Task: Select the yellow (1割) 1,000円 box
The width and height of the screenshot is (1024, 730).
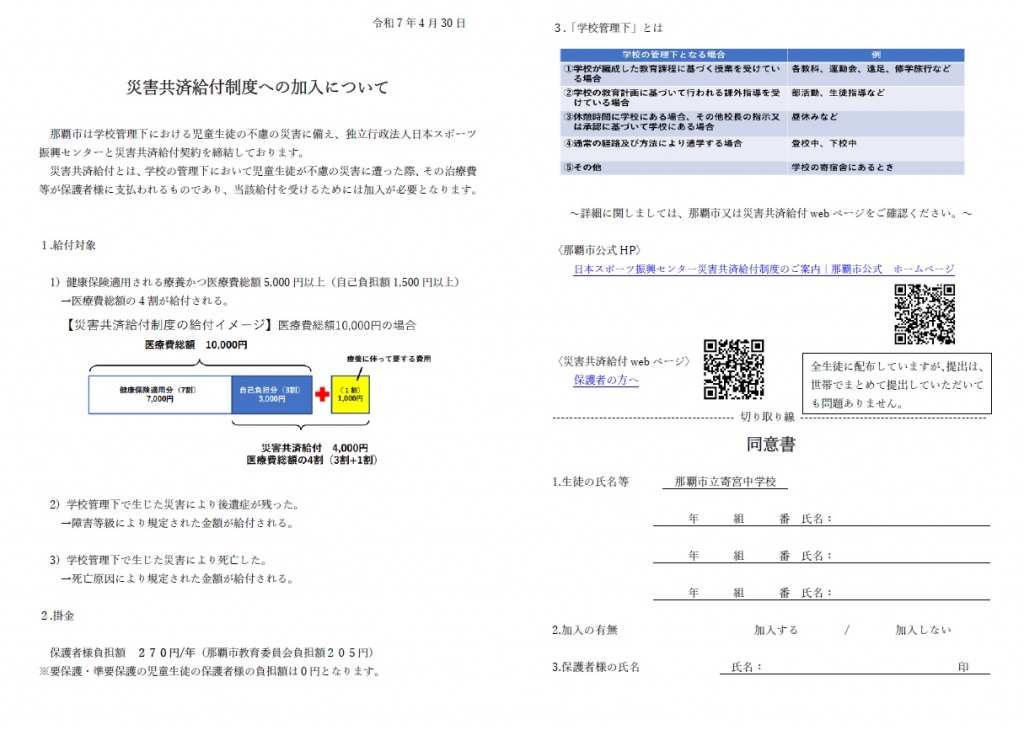Action: (x=350, y=394)
